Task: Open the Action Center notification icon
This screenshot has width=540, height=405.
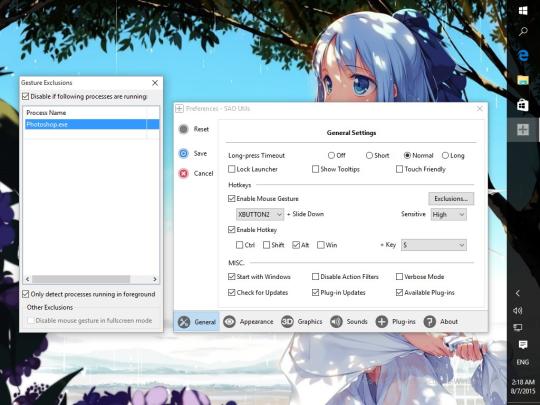Action: tap(523, 344)
